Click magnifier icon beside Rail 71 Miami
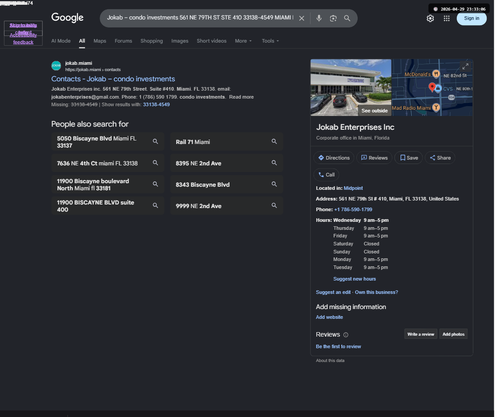Viewport: 500px width, 417px height. point(274,141)
